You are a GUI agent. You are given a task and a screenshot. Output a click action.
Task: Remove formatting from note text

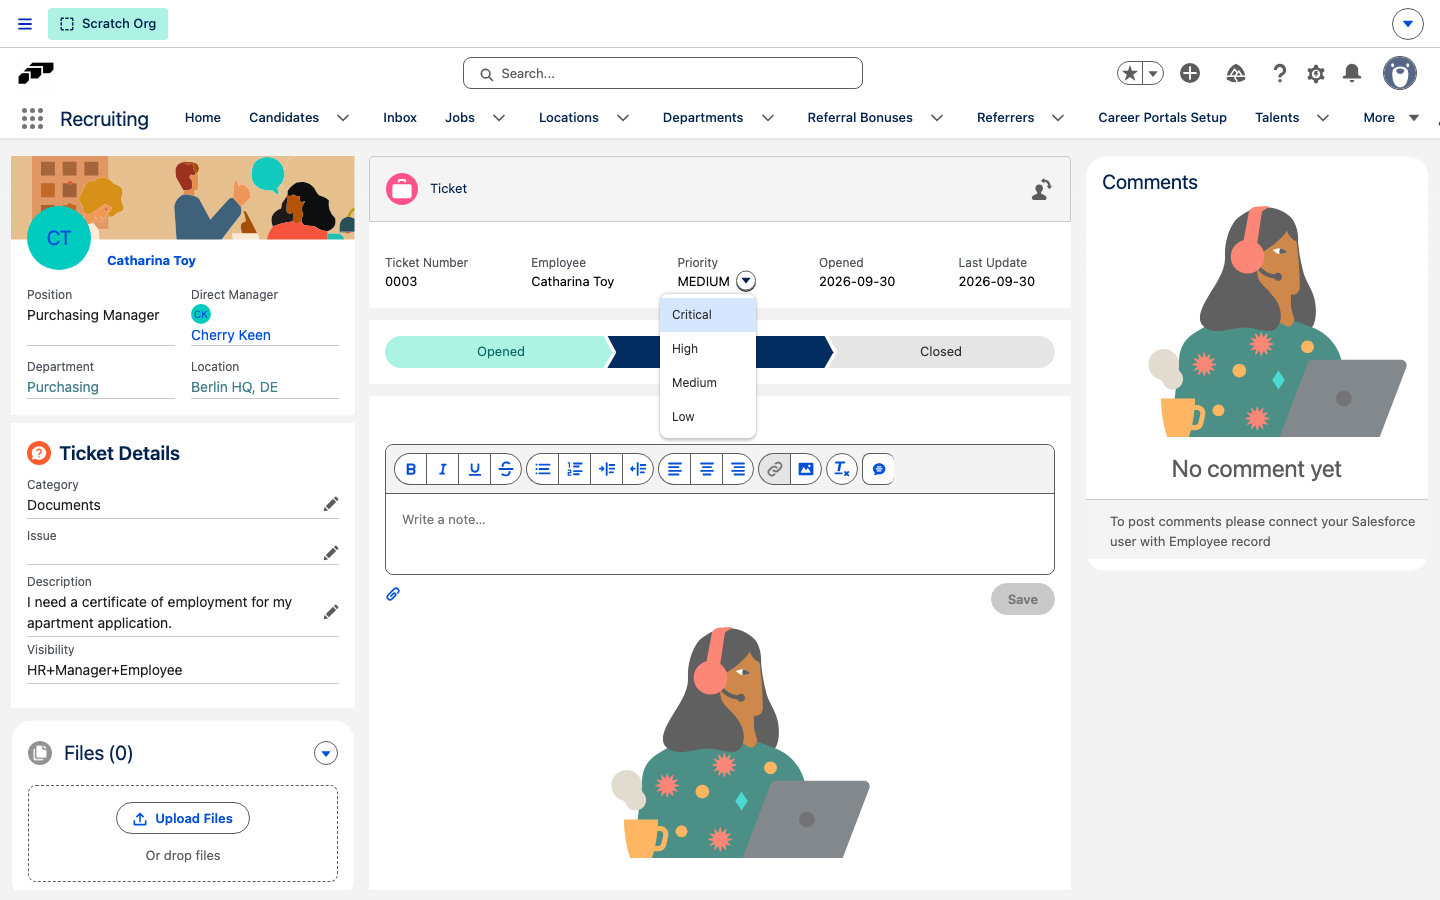[842, 469]
